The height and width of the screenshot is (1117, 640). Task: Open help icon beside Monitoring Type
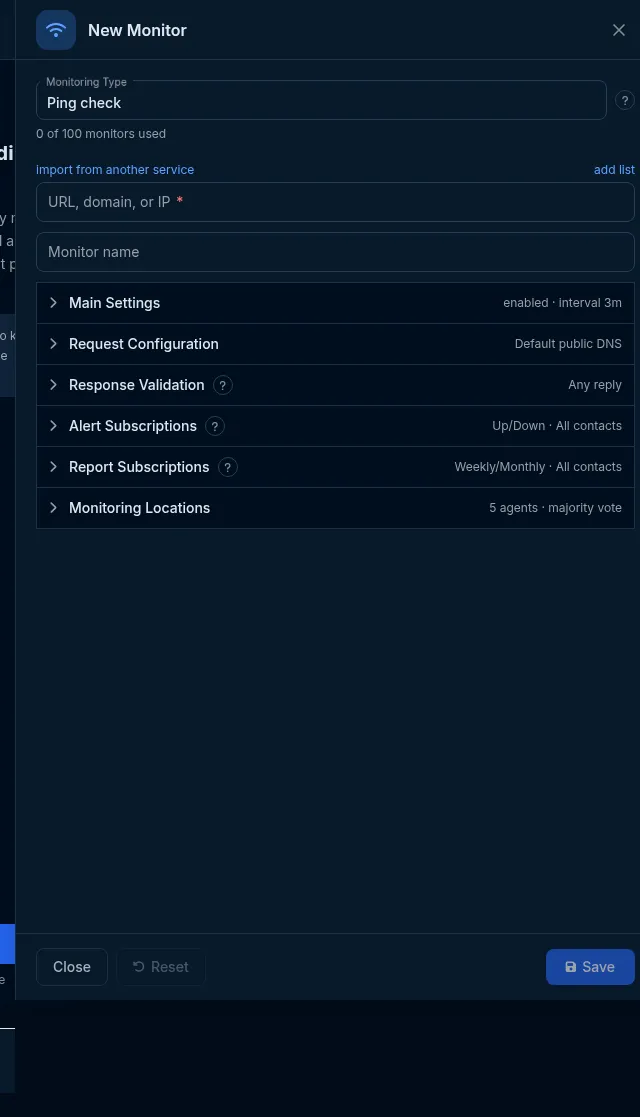tap(624, 100)
